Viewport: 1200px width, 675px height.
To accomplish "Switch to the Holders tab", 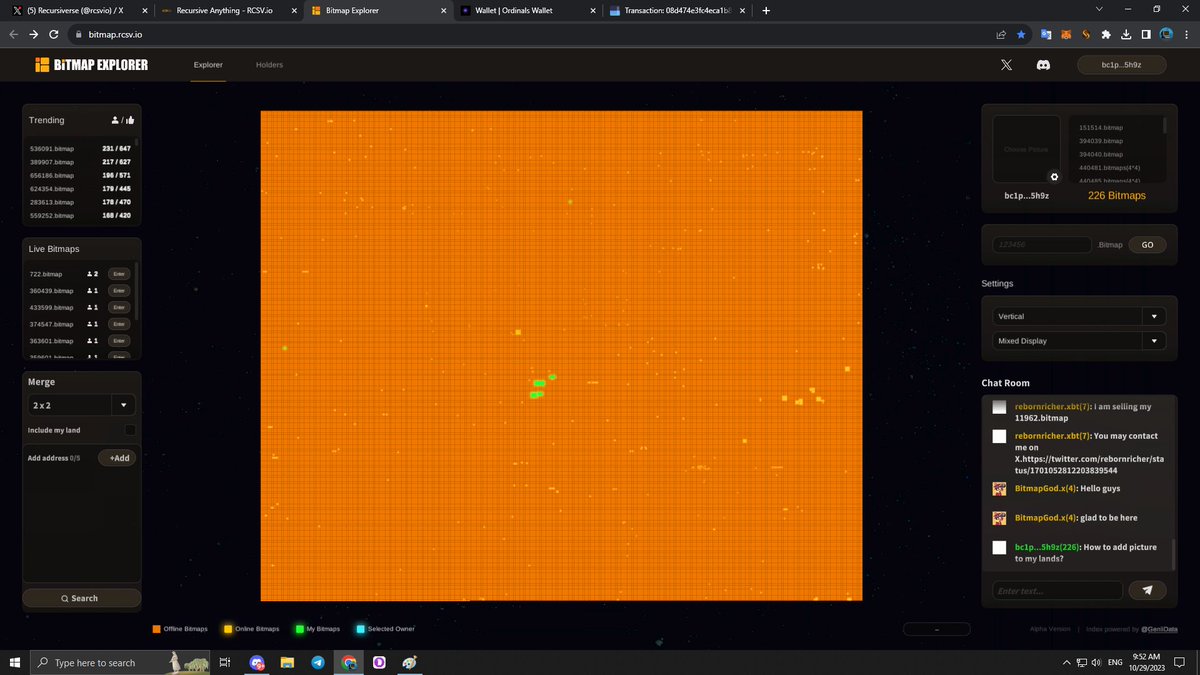I will pyautogui.click(x=269, y=64).
